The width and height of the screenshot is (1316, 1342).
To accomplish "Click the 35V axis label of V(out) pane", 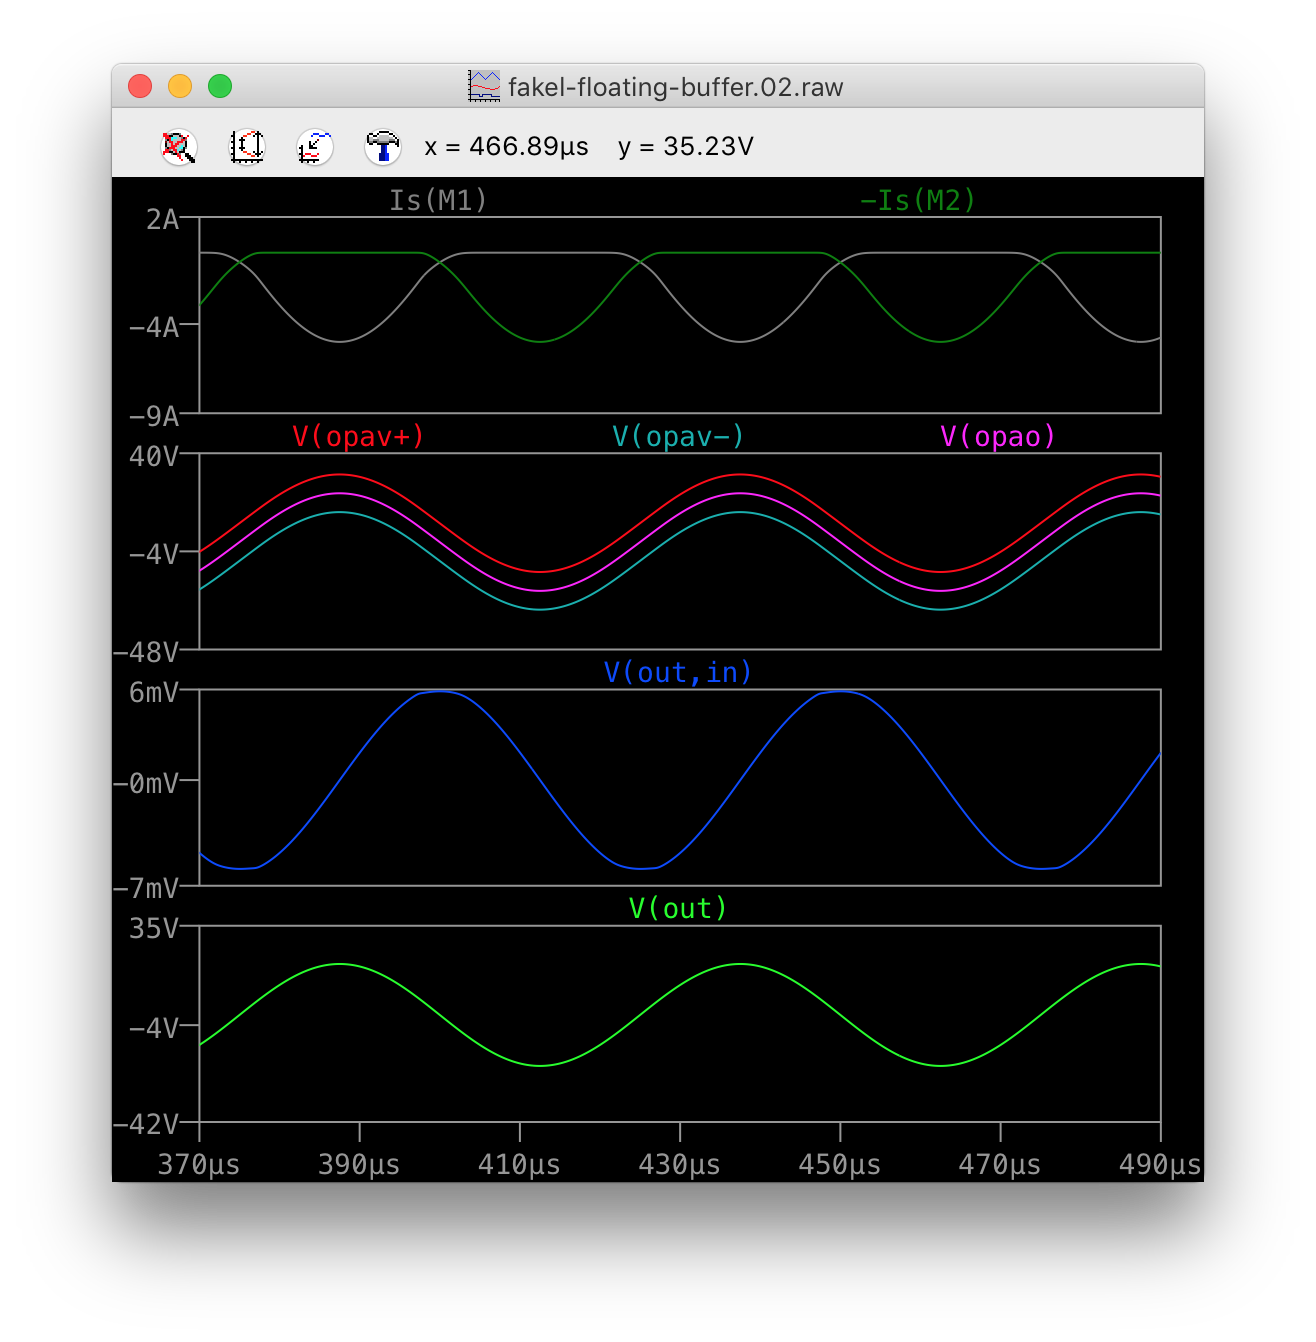I will click(x=154, y=928).
